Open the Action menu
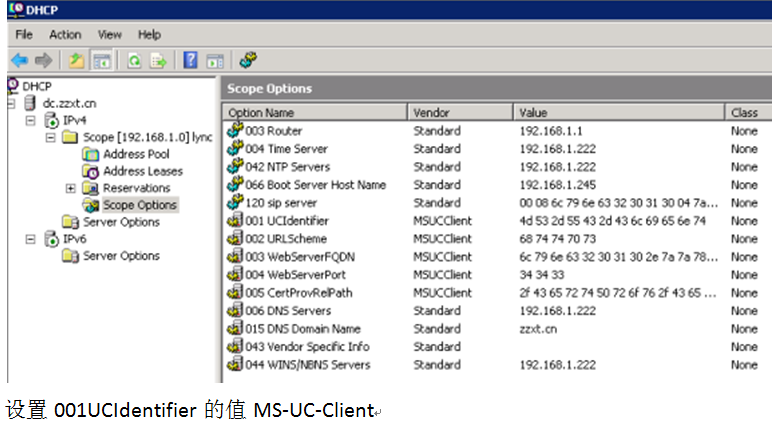This screenshot has height=433, width=772. click(65, 34)
